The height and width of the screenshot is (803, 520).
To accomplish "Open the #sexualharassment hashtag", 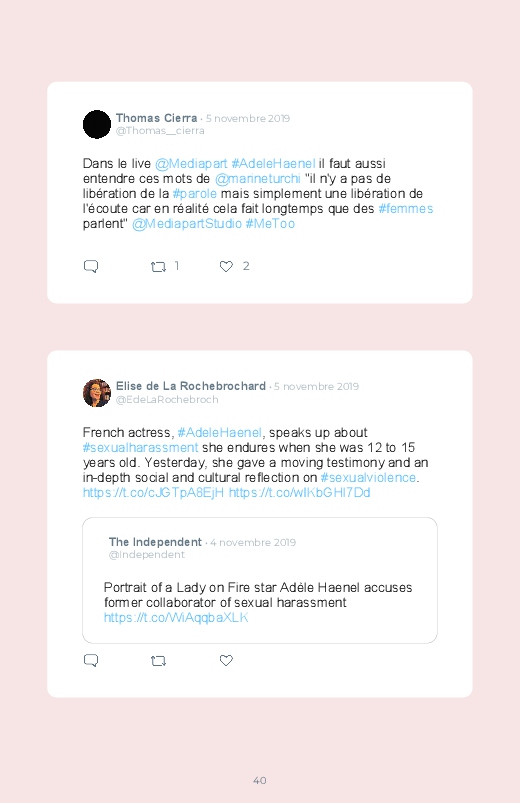I will point(140,448).
